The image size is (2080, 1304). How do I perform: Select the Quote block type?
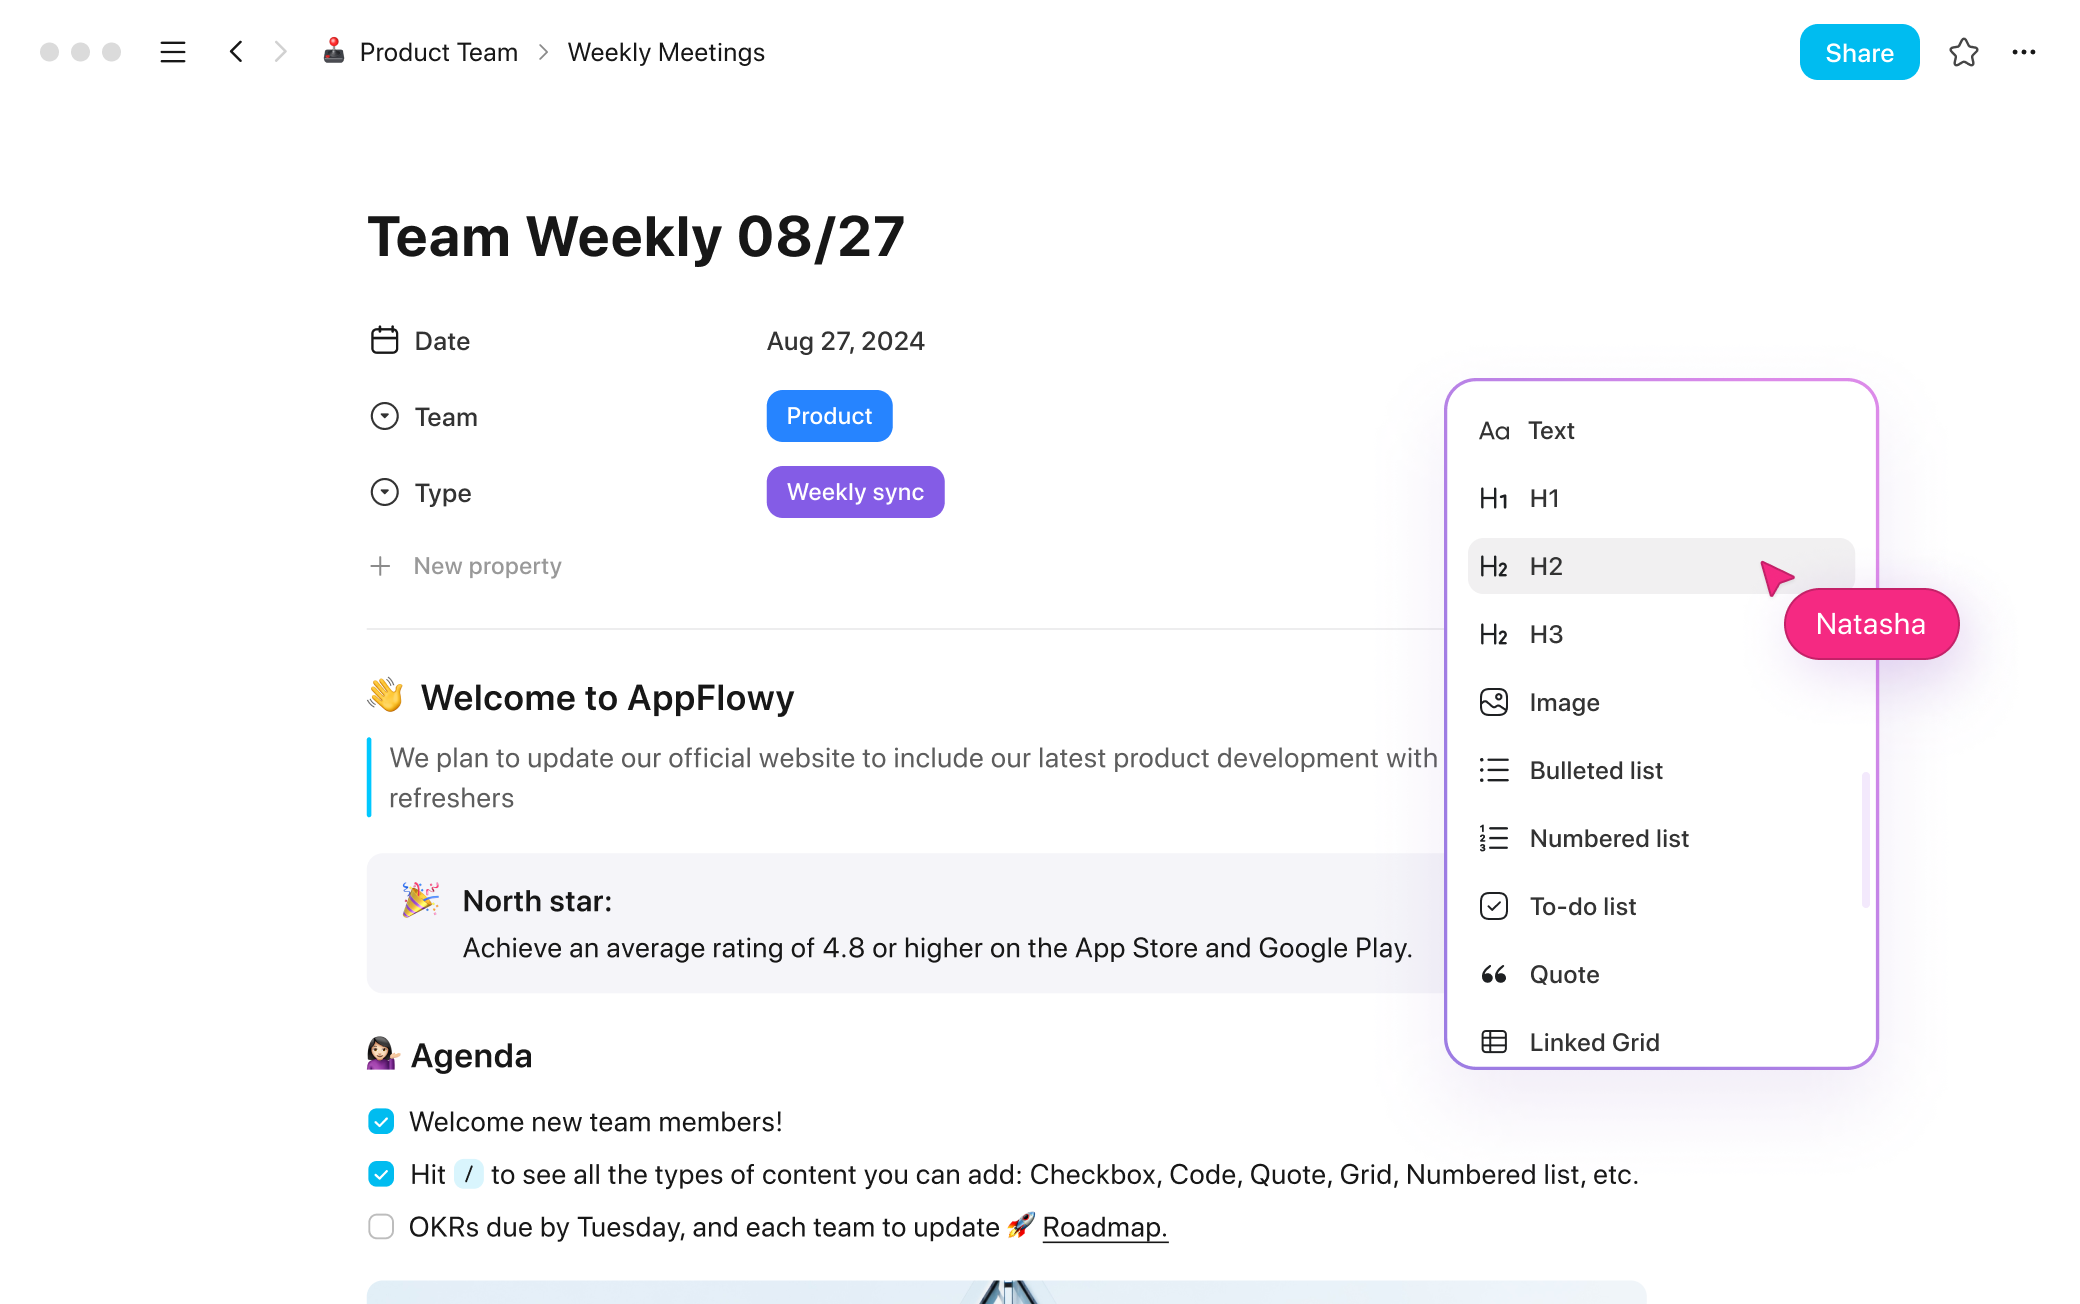pyautogui.click(x=1562, y=973)
